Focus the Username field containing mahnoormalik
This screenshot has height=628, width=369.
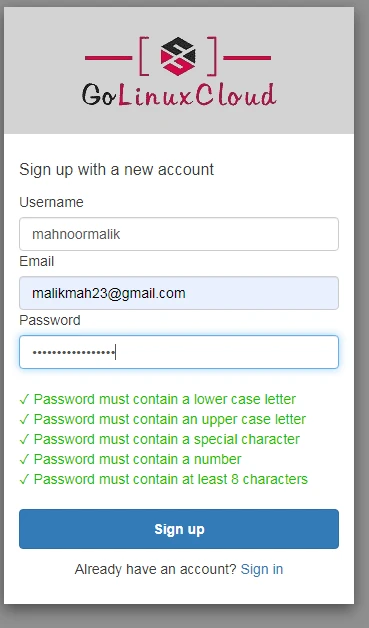[179, 234]
